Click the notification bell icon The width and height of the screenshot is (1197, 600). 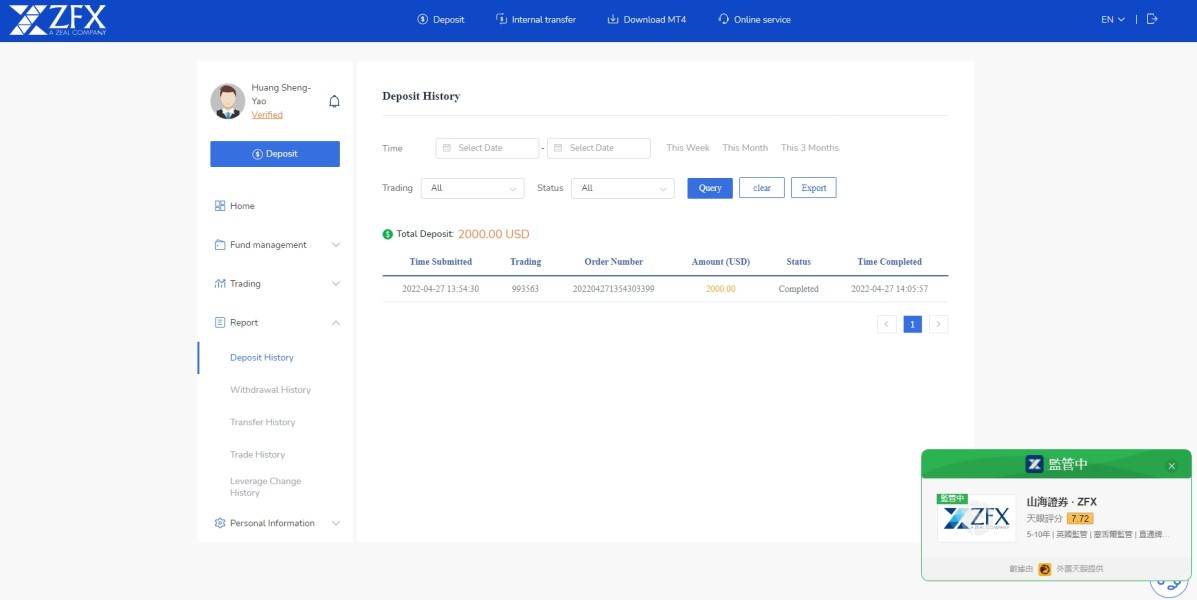(x=334, y=101)
